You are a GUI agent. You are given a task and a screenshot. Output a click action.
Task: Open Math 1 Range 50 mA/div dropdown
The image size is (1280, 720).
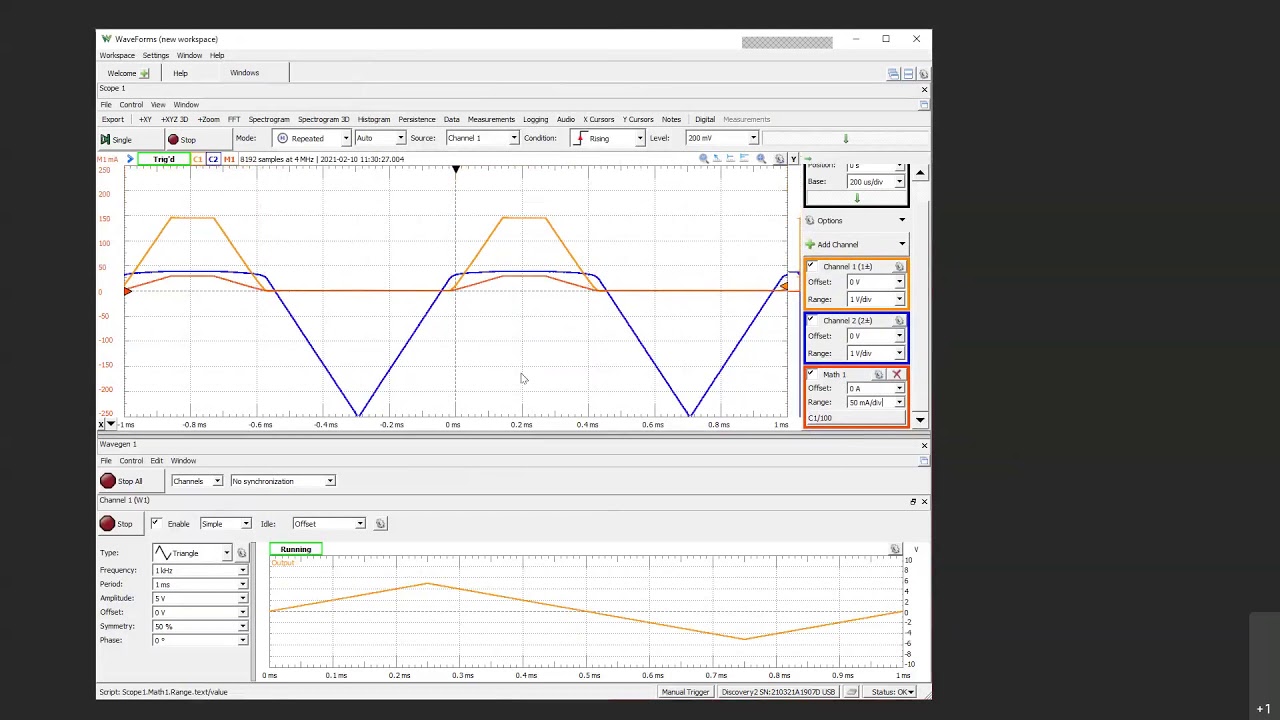[899, 403]
